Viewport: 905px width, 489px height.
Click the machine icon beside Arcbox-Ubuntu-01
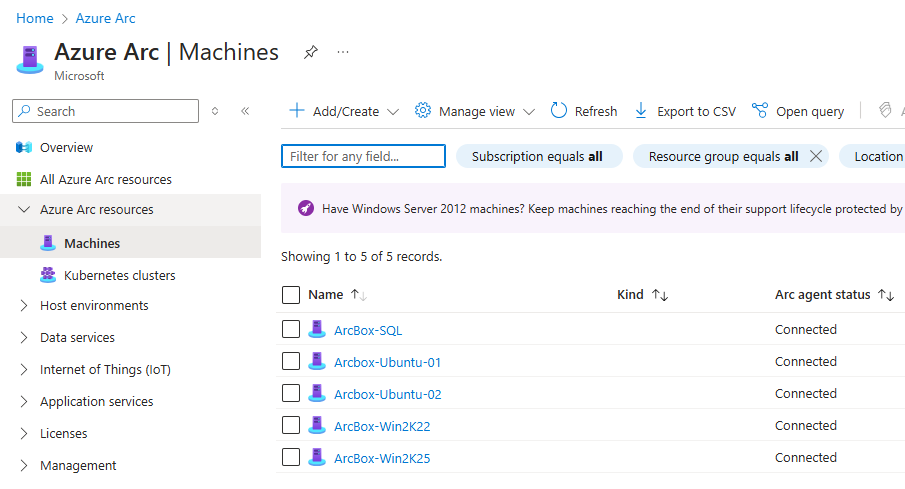pos(317,361)
